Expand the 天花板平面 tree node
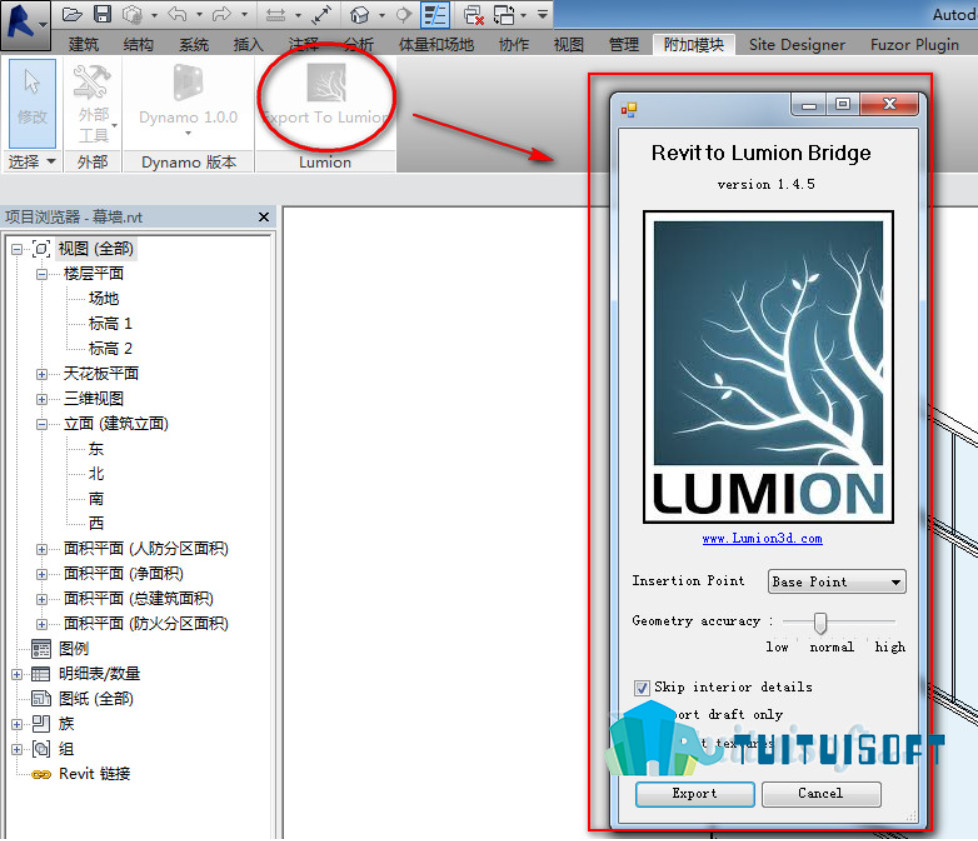 coord(42,374)
